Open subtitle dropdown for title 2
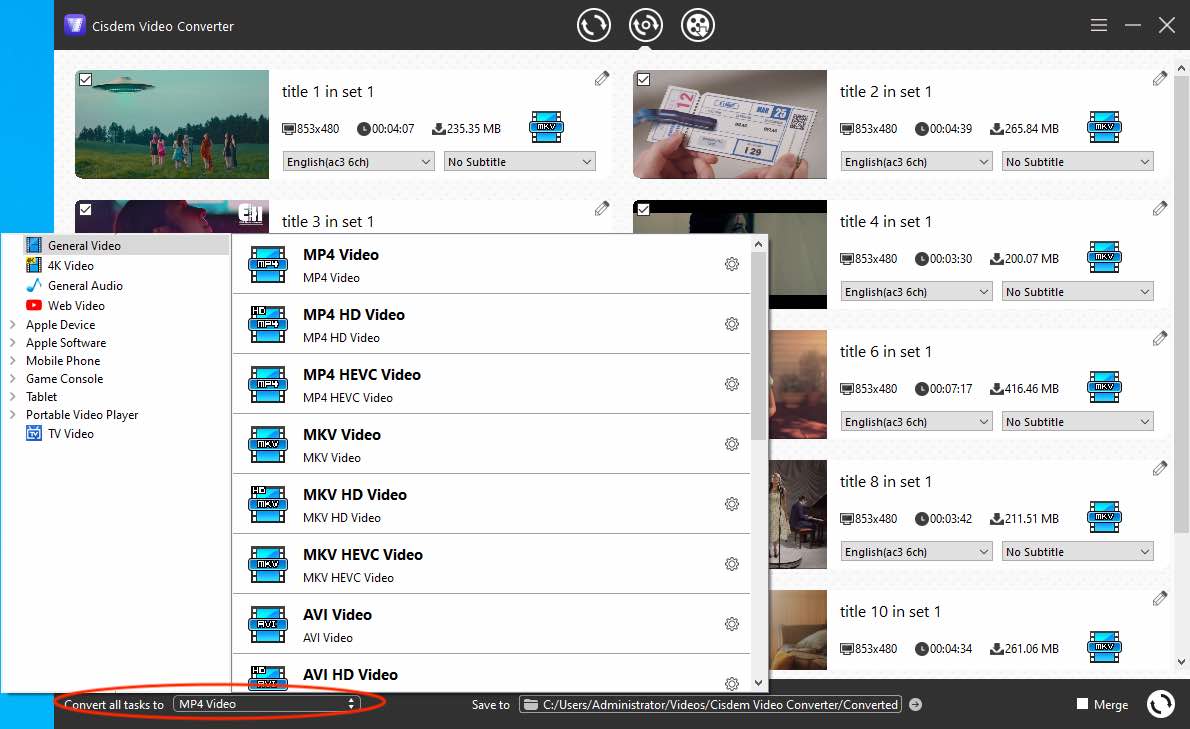Image resolution: width=1190 pixels, height=729 pixels. (1078, 162)
